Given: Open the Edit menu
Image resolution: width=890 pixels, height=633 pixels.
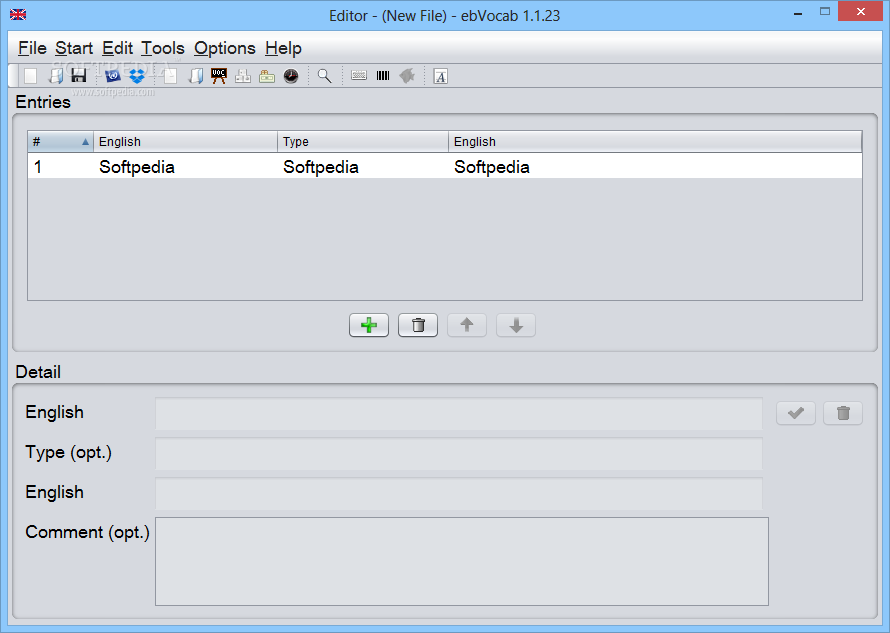Looking at the screenshot, I should pyautogui.click(x=117, y=48).
